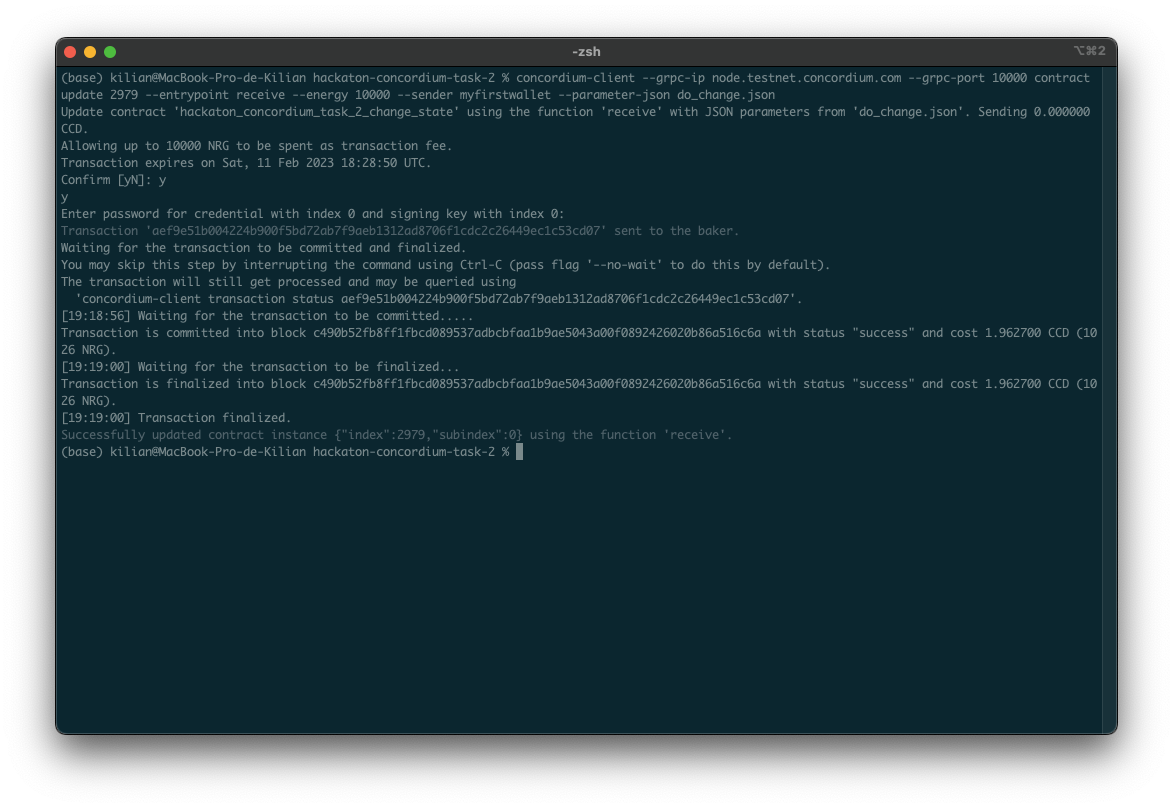Click 'concordium-client transaction status' command line

pos(438,299)
